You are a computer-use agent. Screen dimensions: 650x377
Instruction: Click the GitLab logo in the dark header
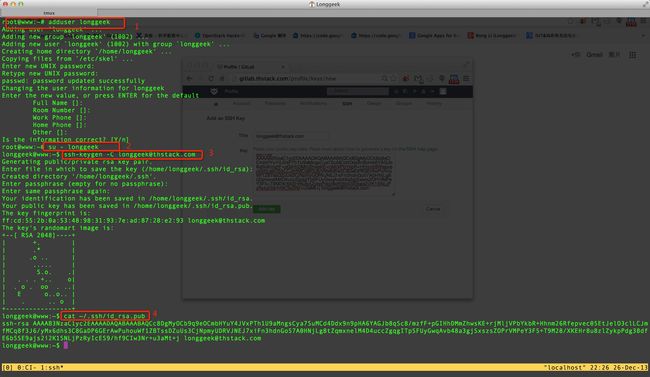point(214,91)
